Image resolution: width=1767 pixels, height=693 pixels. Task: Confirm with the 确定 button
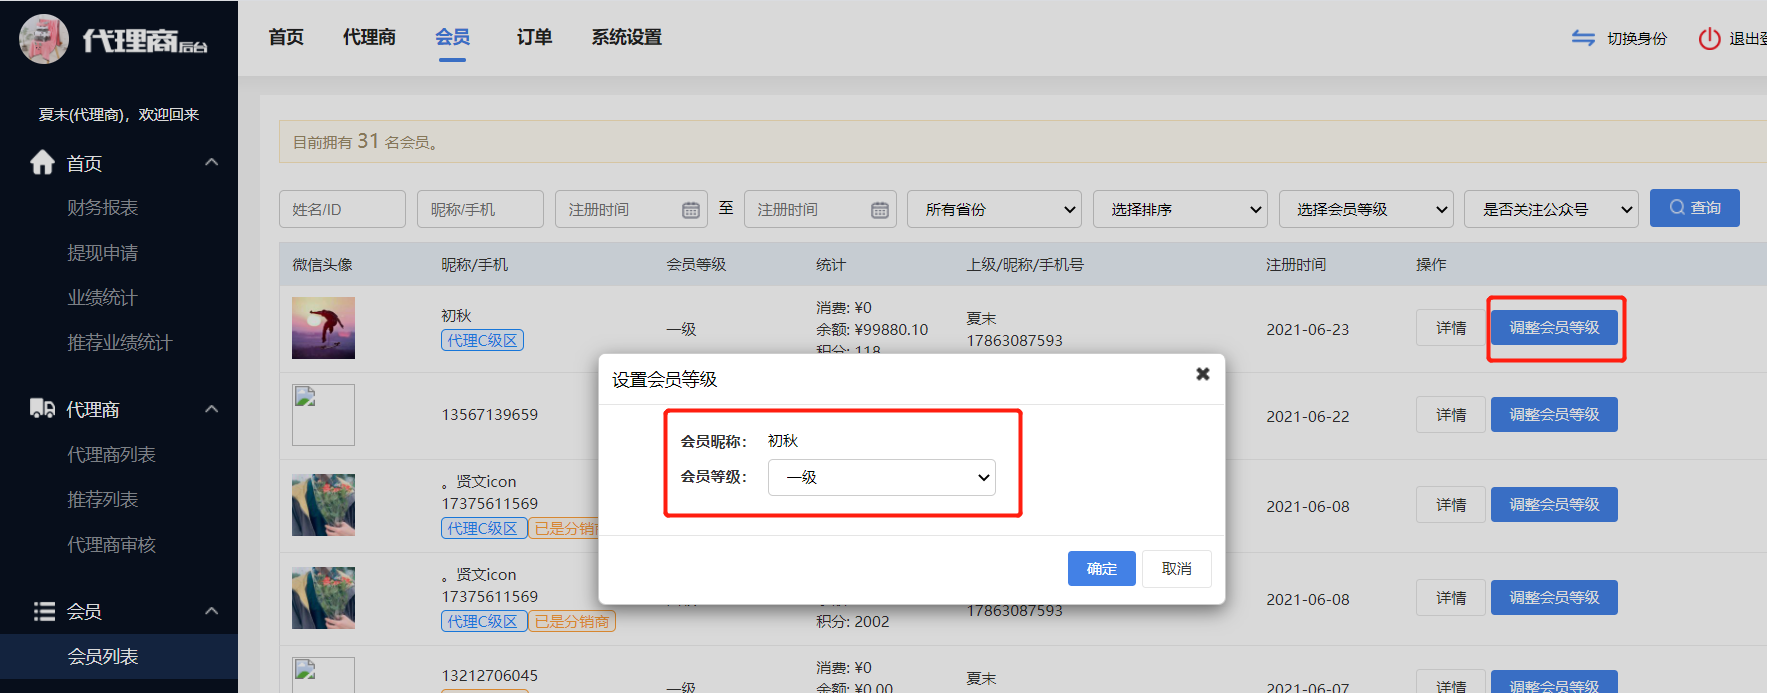[1101, 569]
